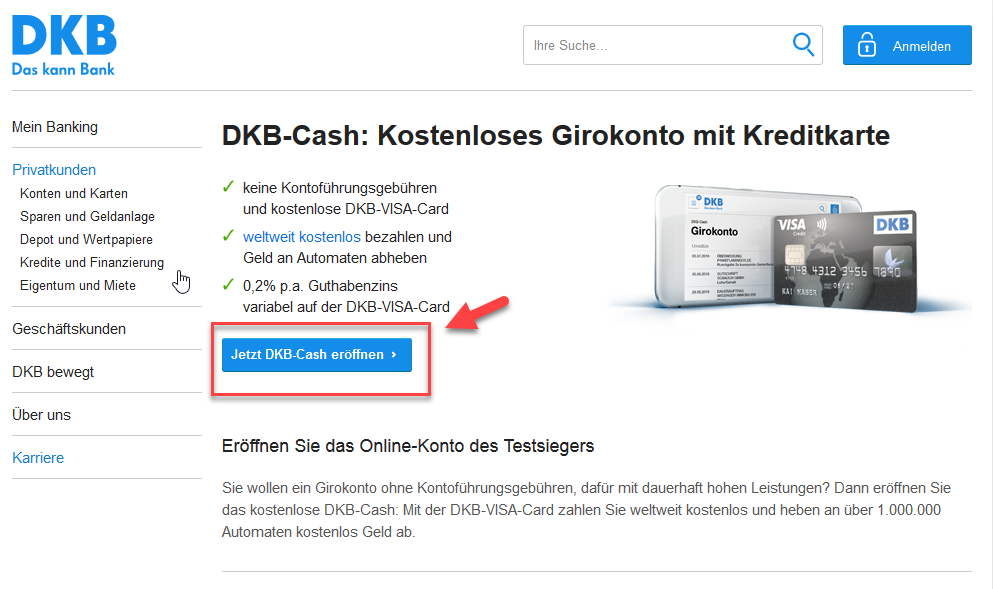993x589 pixels.
Task: Click the magnifying glass search icon
Action: [x=803, y=45]
